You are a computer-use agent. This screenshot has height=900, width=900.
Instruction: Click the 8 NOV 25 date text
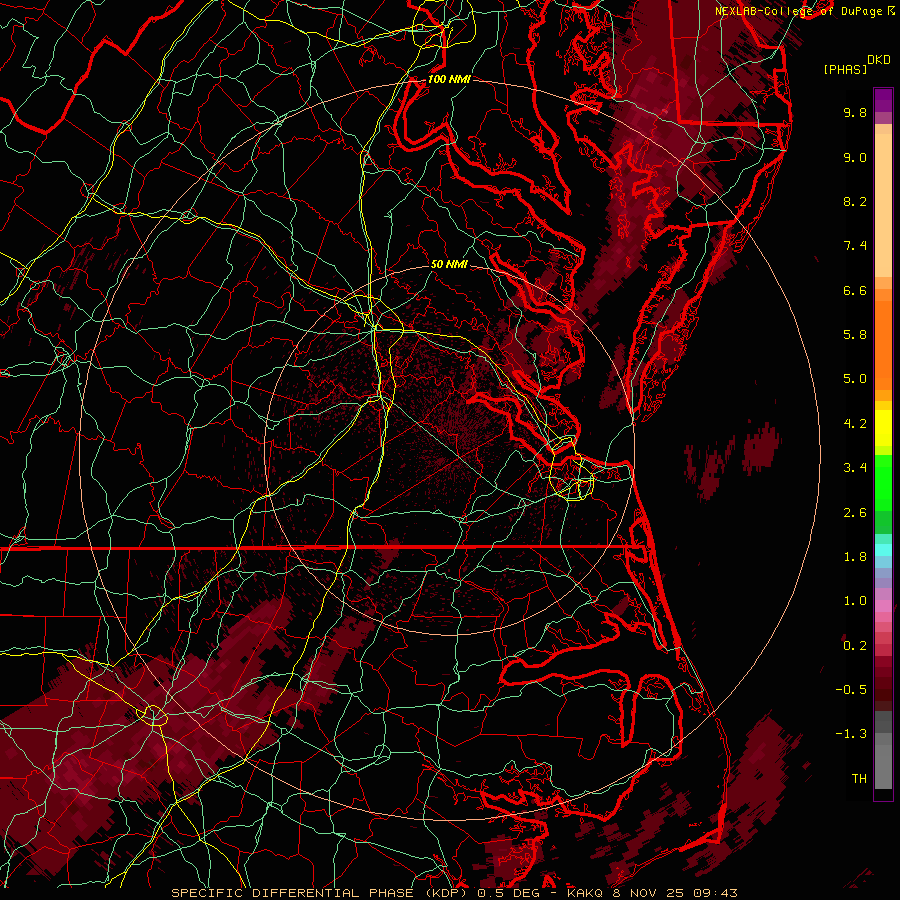pyautogui.click(x=651, y=893)
